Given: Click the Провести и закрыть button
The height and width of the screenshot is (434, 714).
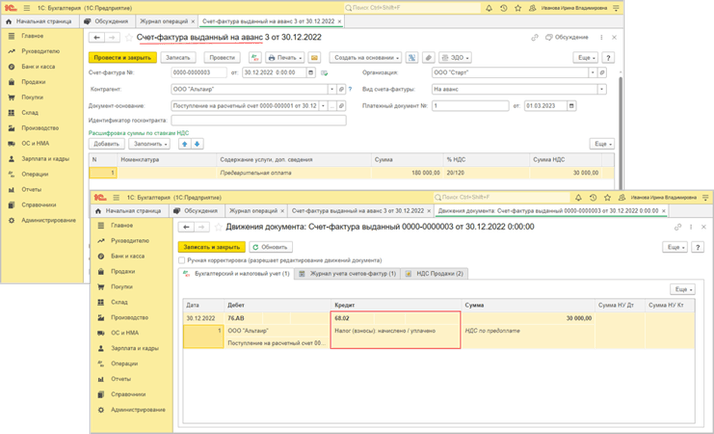Looking at the screenshot, I should tap(122, 58).
